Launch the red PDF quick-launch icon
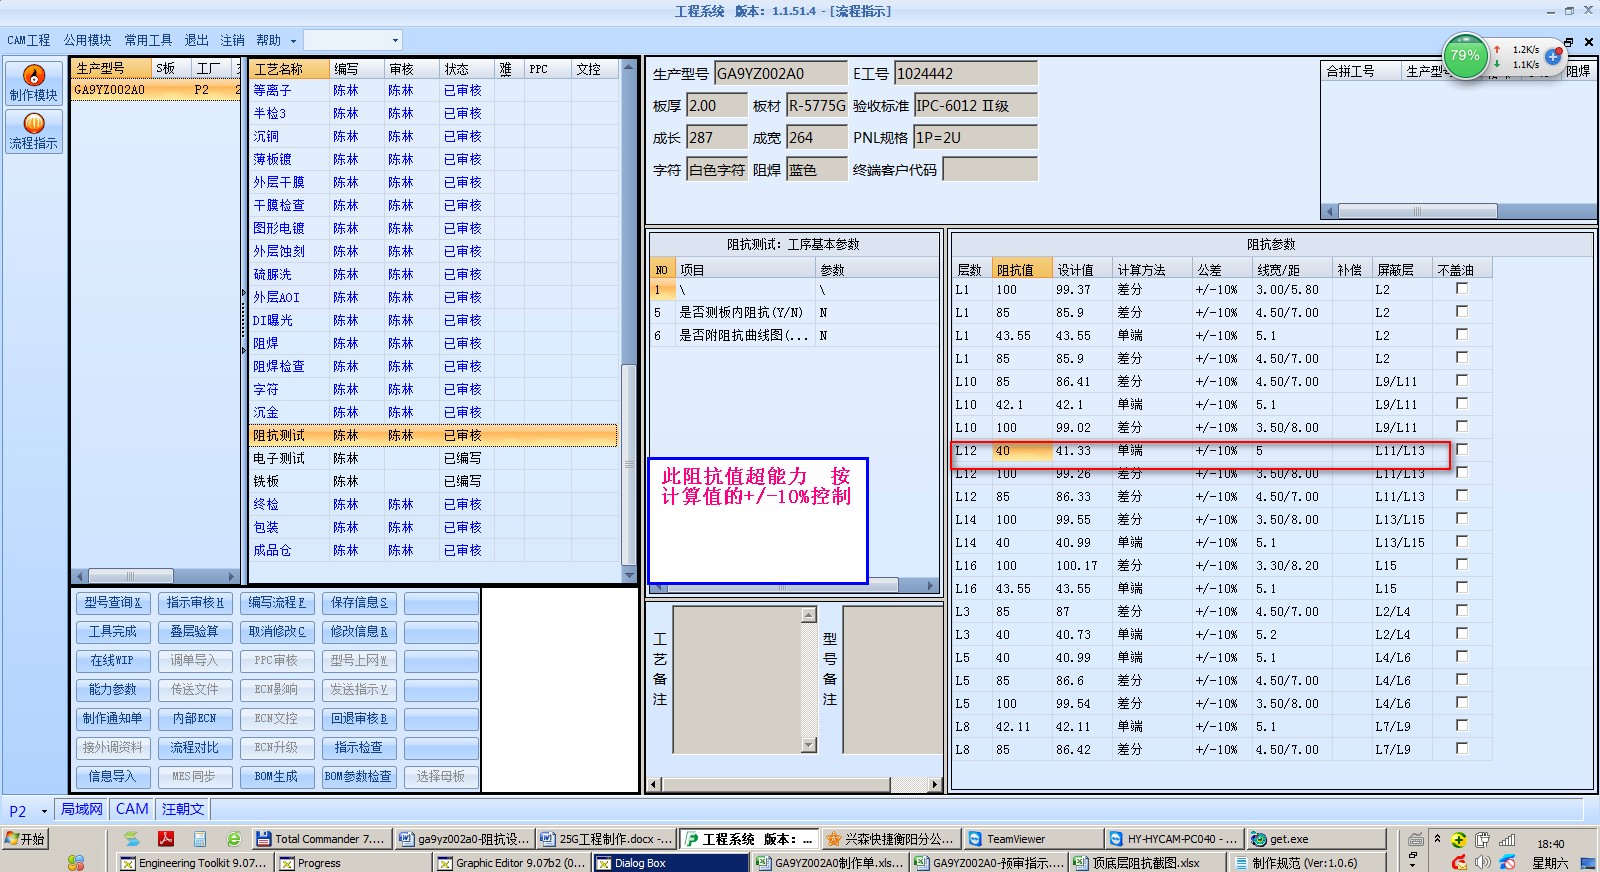1600x872 pixels. pyautogui.click(x=165, y=839)
